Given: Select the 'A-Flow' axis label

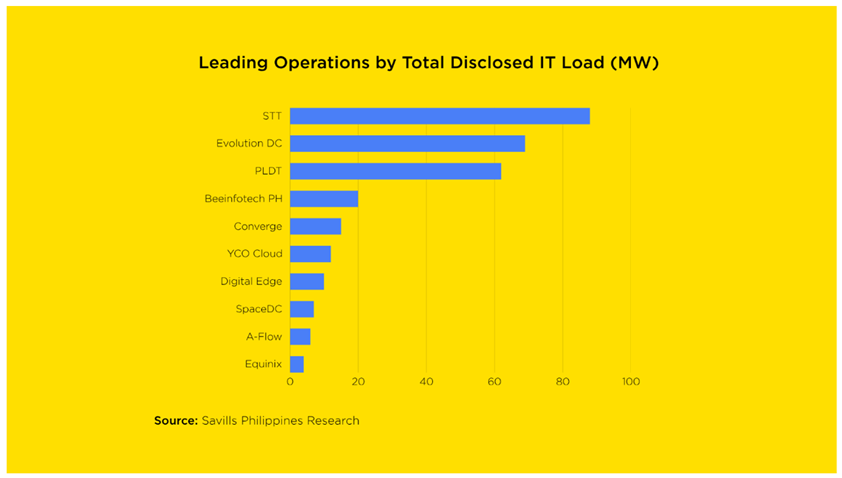Looking at the screenshot, I should (264, 337).
